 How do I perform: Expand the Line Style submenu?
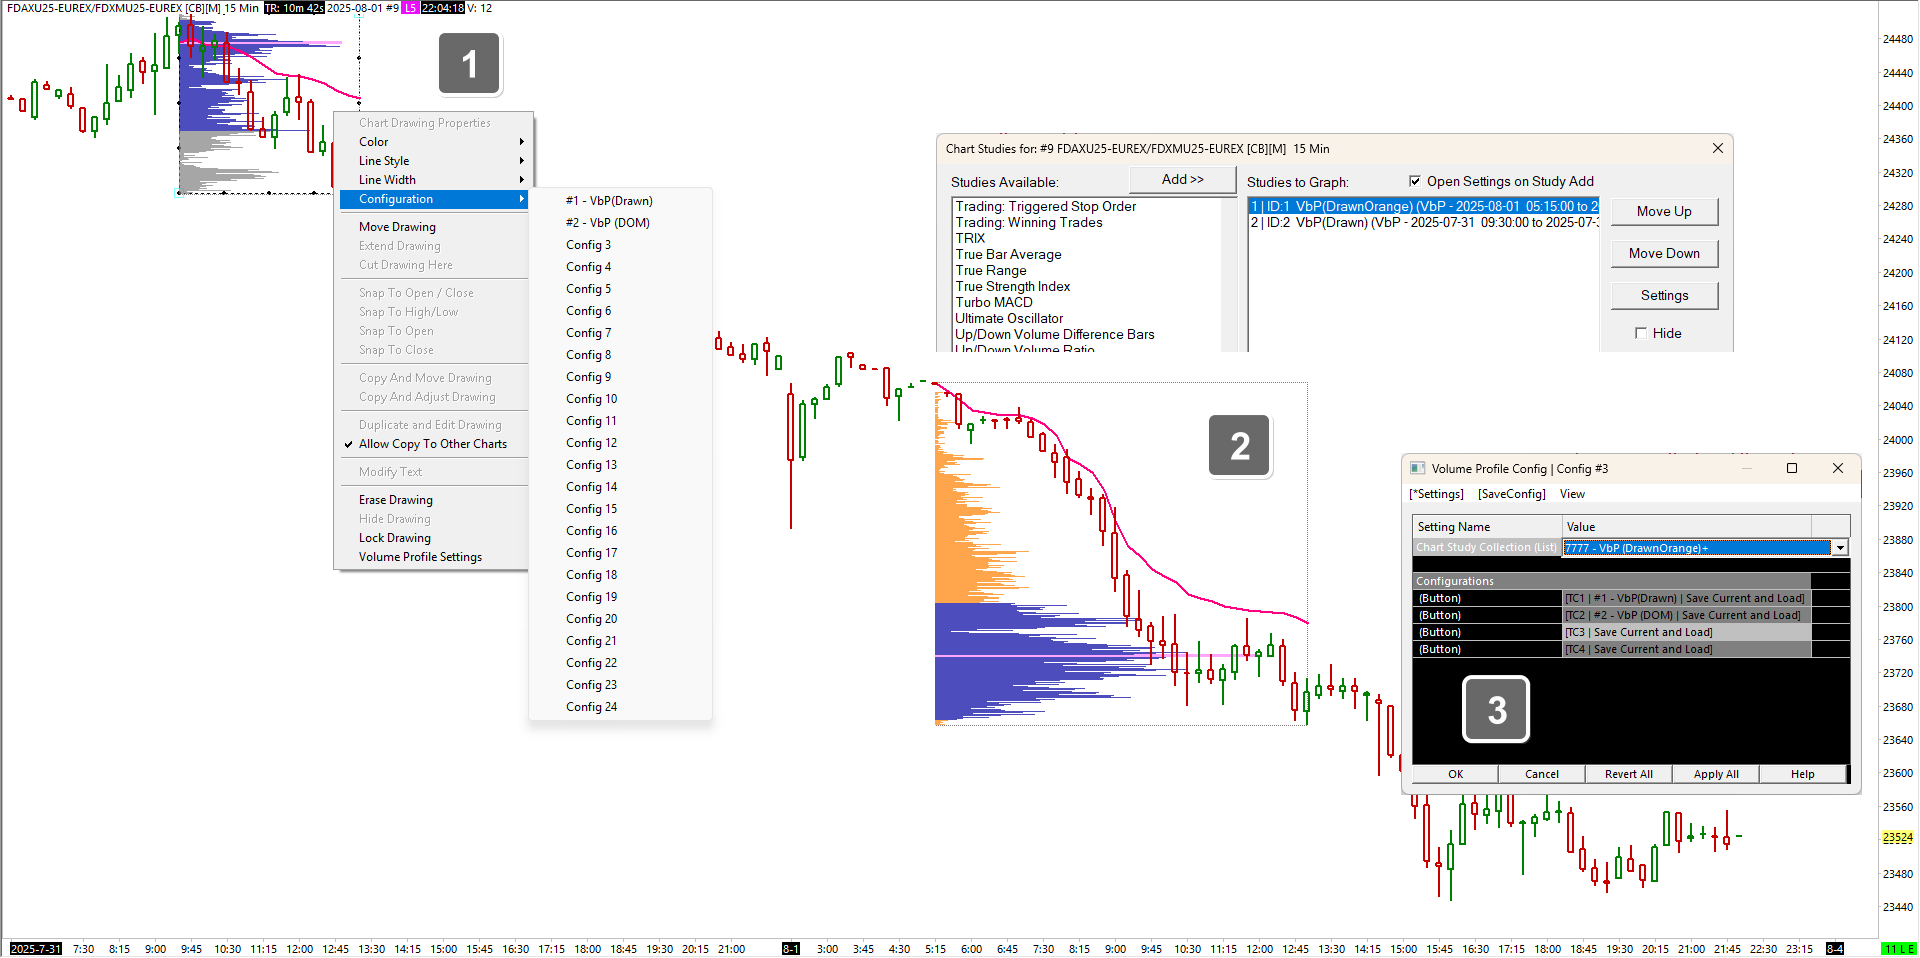(432, 161)
